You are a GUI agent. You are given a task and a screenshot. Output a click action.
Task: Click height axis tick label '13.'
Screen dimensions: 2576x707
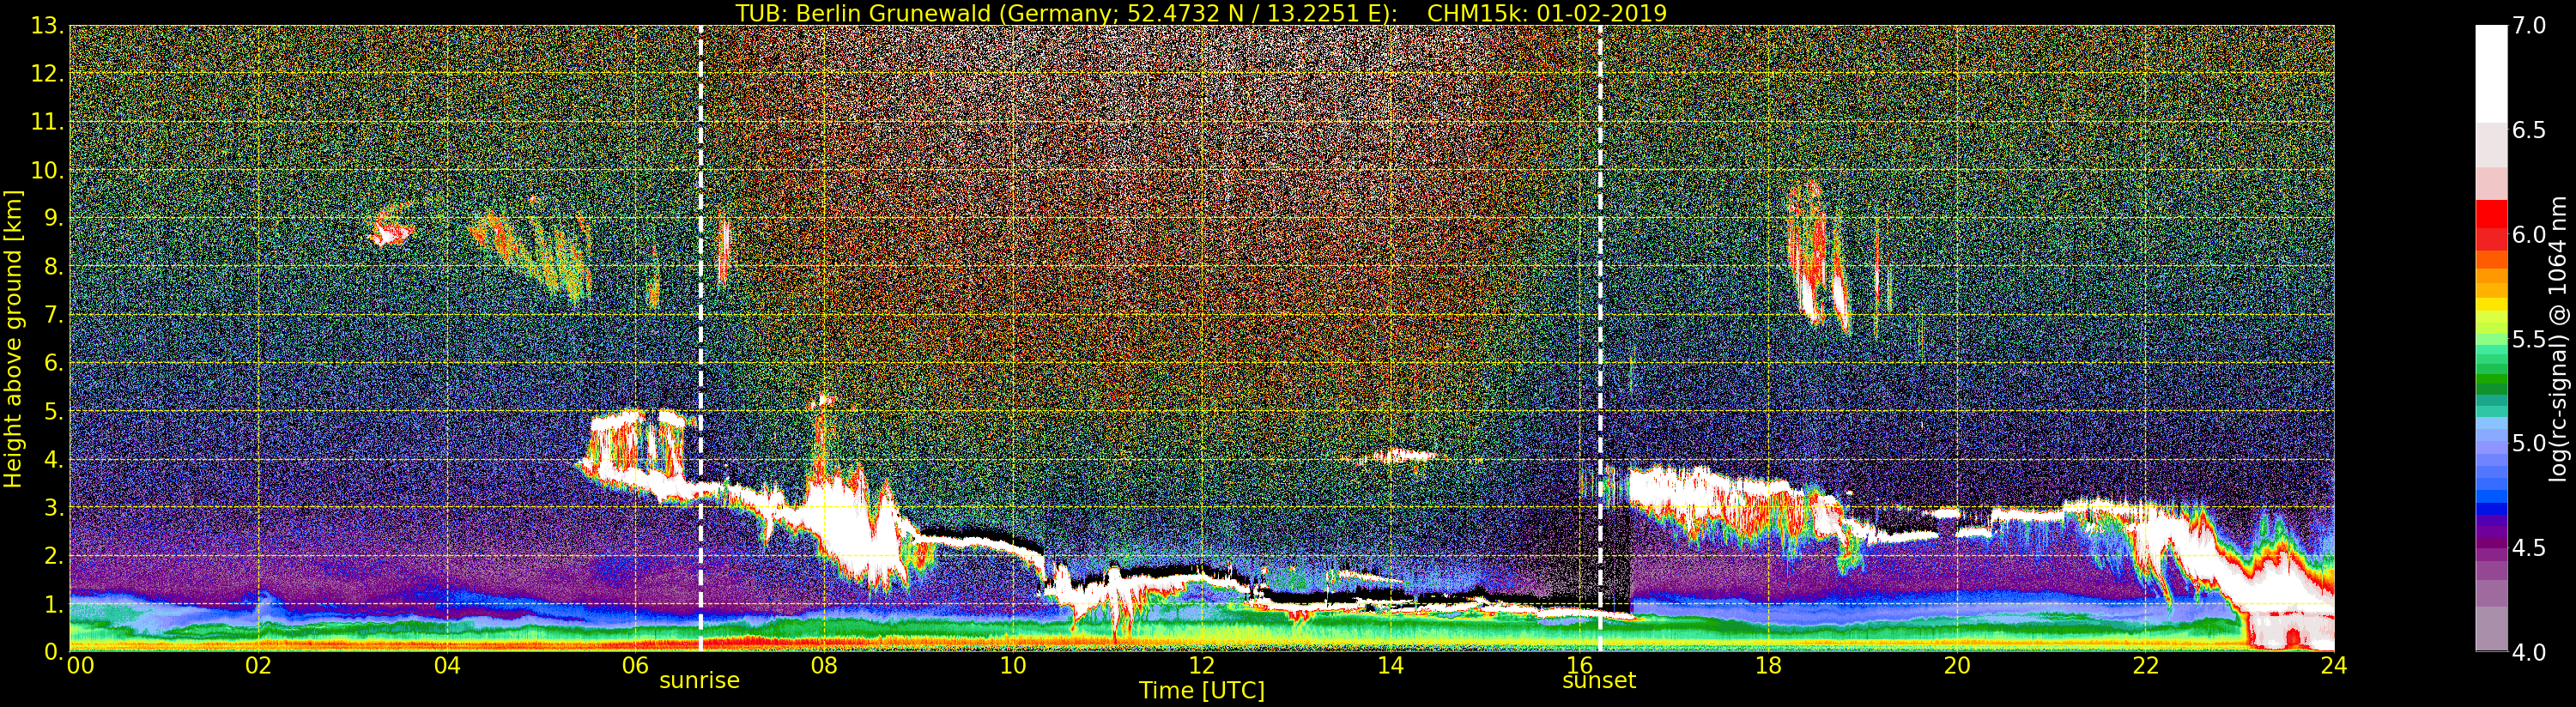click(49, 26)
